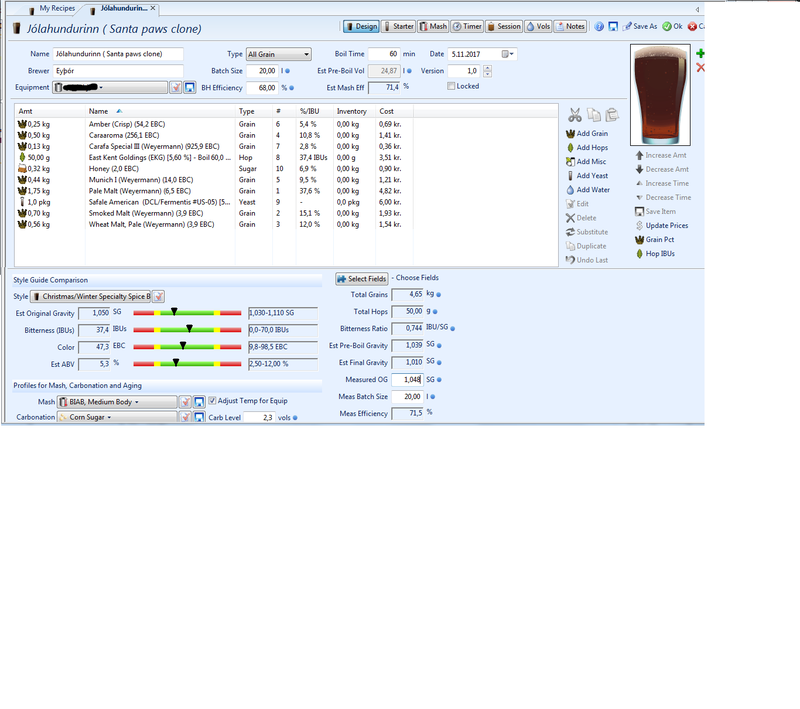Open the Mash view tab
This screenshot has width=800, height=709.
[433, 27]
